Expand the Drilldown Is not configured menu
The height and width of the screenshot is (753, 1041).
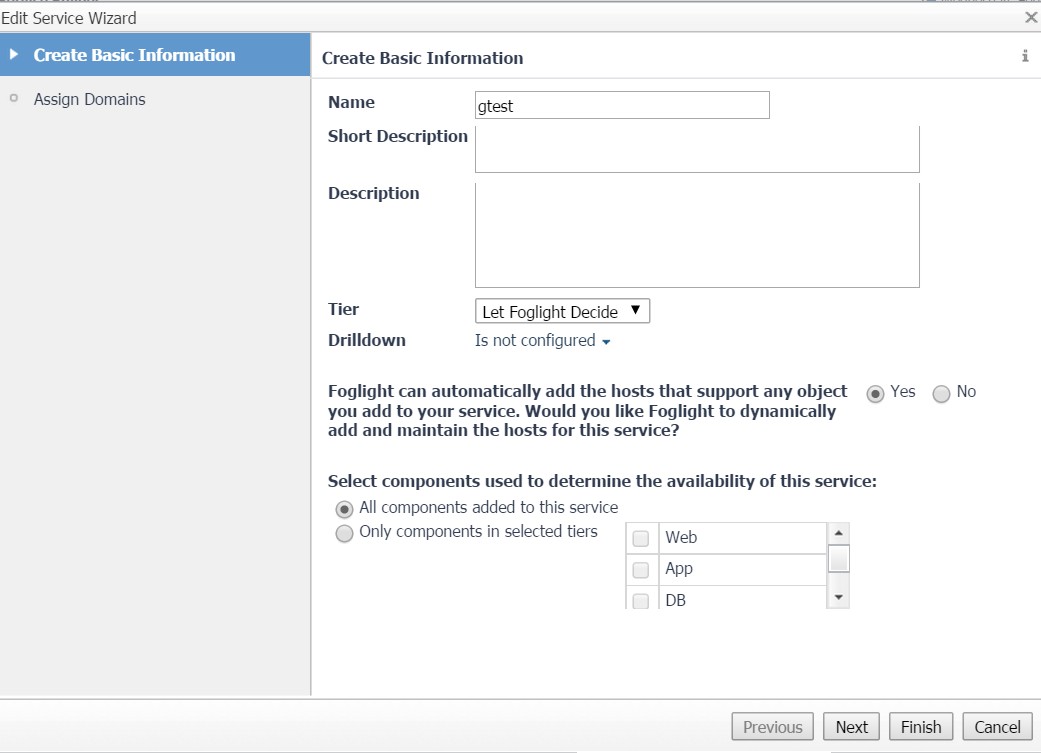542,341
